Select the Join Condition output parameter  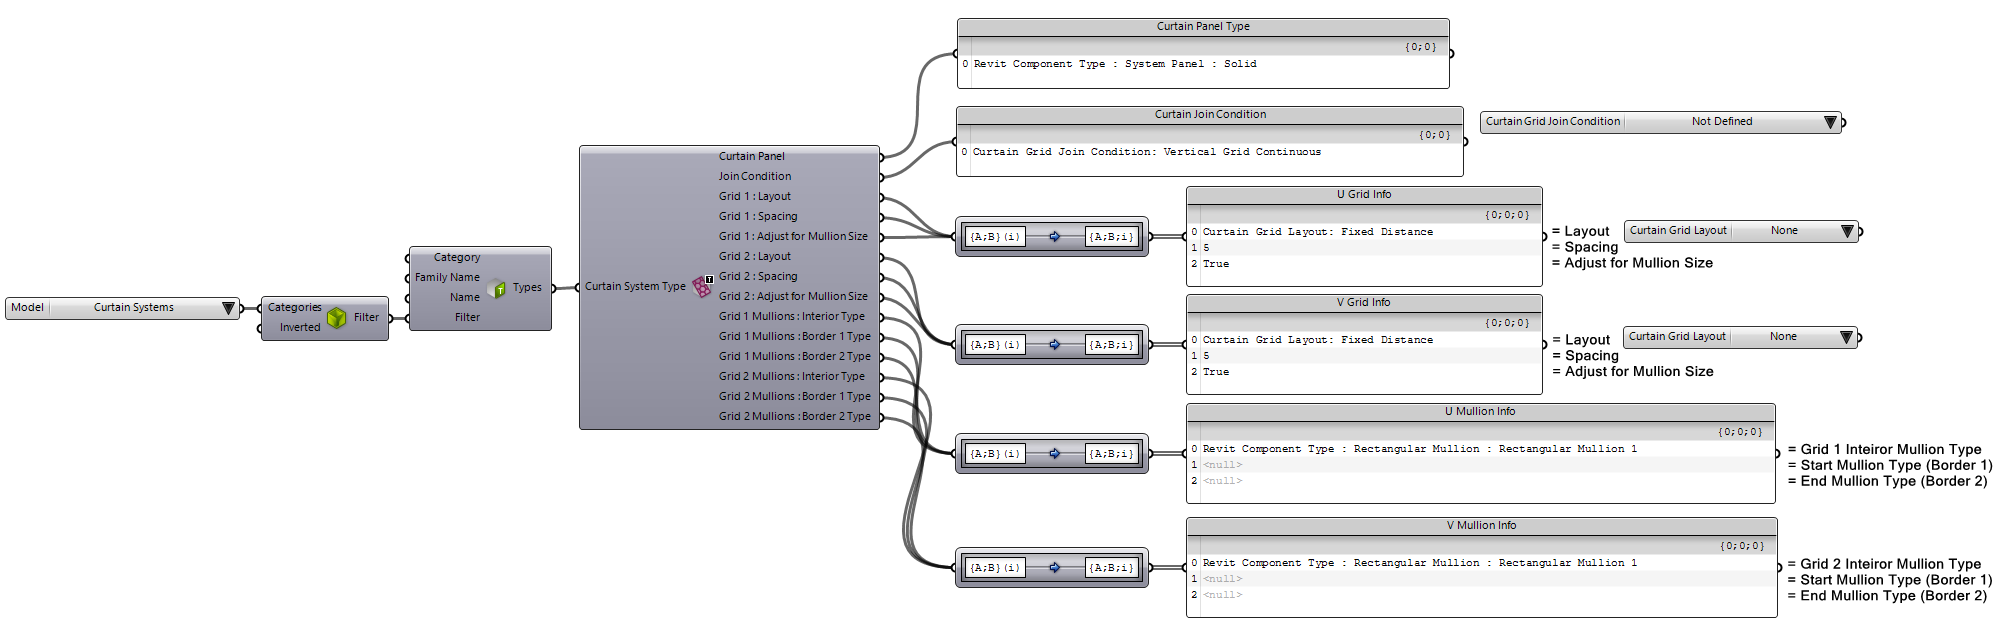click(754, 177)
